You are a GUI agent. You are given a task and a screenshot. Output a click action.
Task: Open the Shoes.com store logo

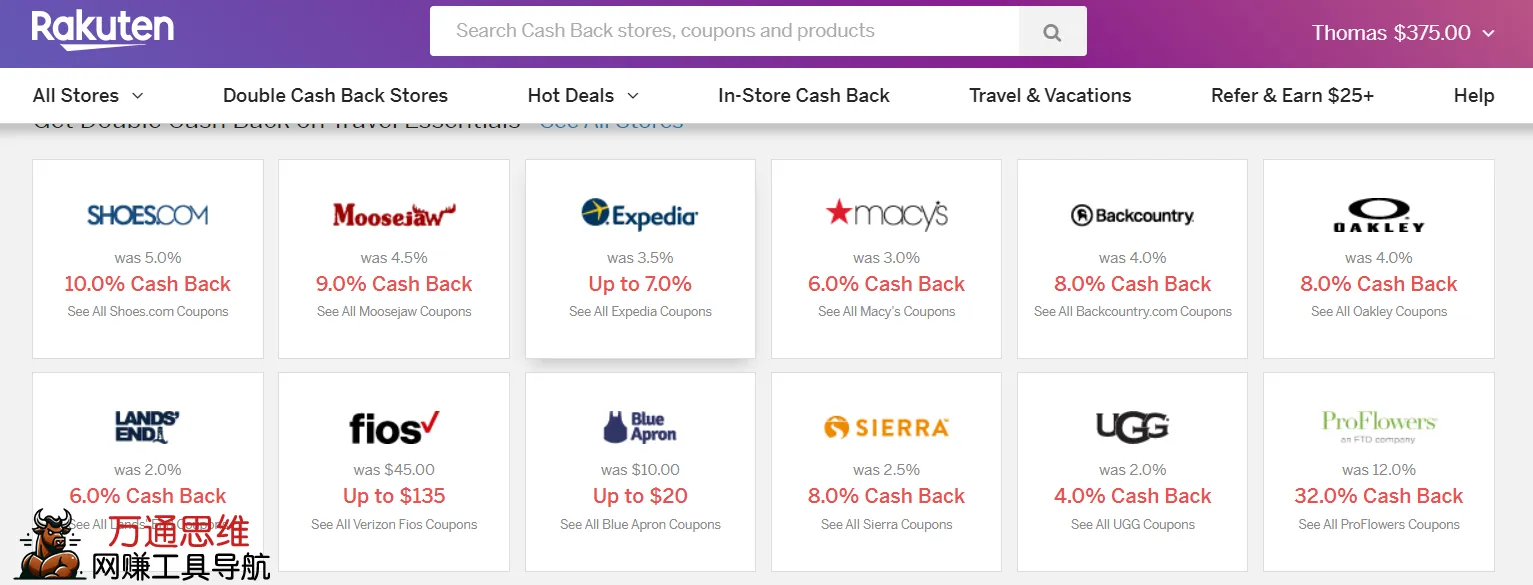point(148,215)
